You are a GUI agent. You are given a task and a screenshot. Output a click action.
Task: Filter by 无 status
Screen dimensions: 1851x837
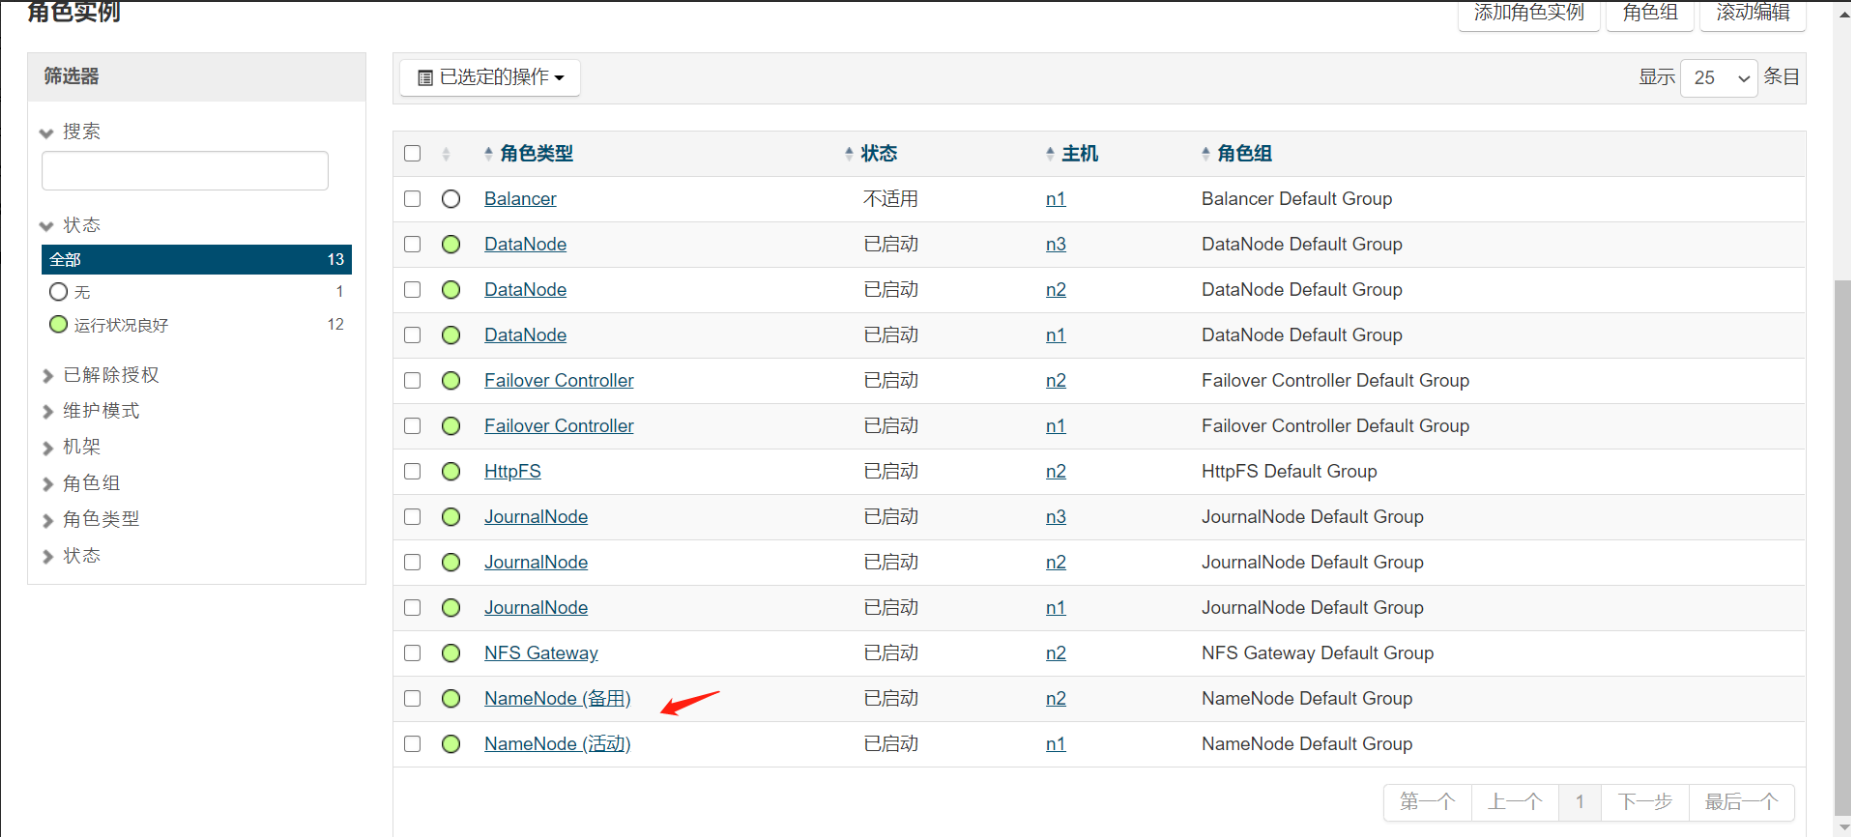click(196, 291)
